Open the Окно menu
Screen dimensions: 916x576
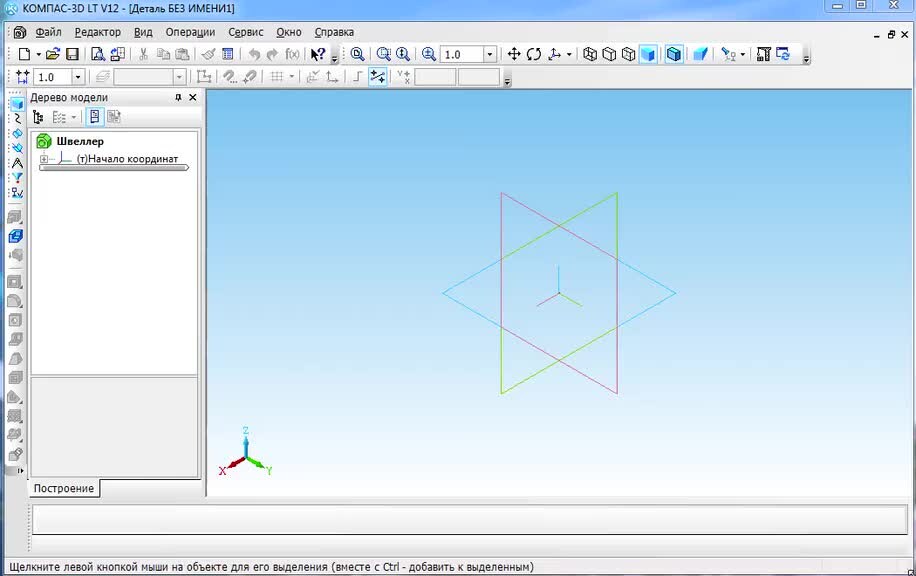(289, 32)
